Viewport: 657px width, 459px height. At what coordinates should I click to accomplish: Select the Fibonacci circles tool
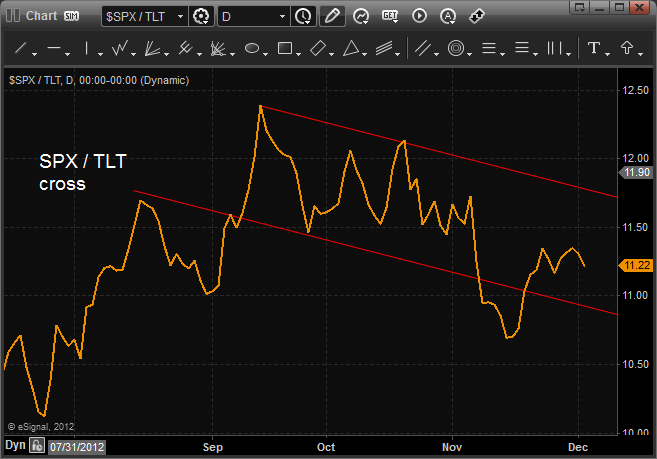pos(456,48)
